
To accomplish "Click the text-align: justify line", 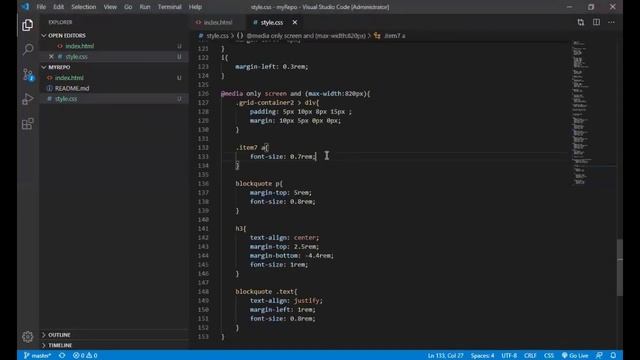I will click(x=286, y=300).
